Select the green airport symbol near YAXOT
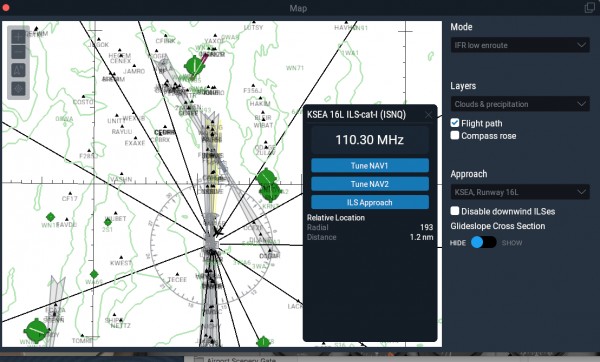 [195, 66]
